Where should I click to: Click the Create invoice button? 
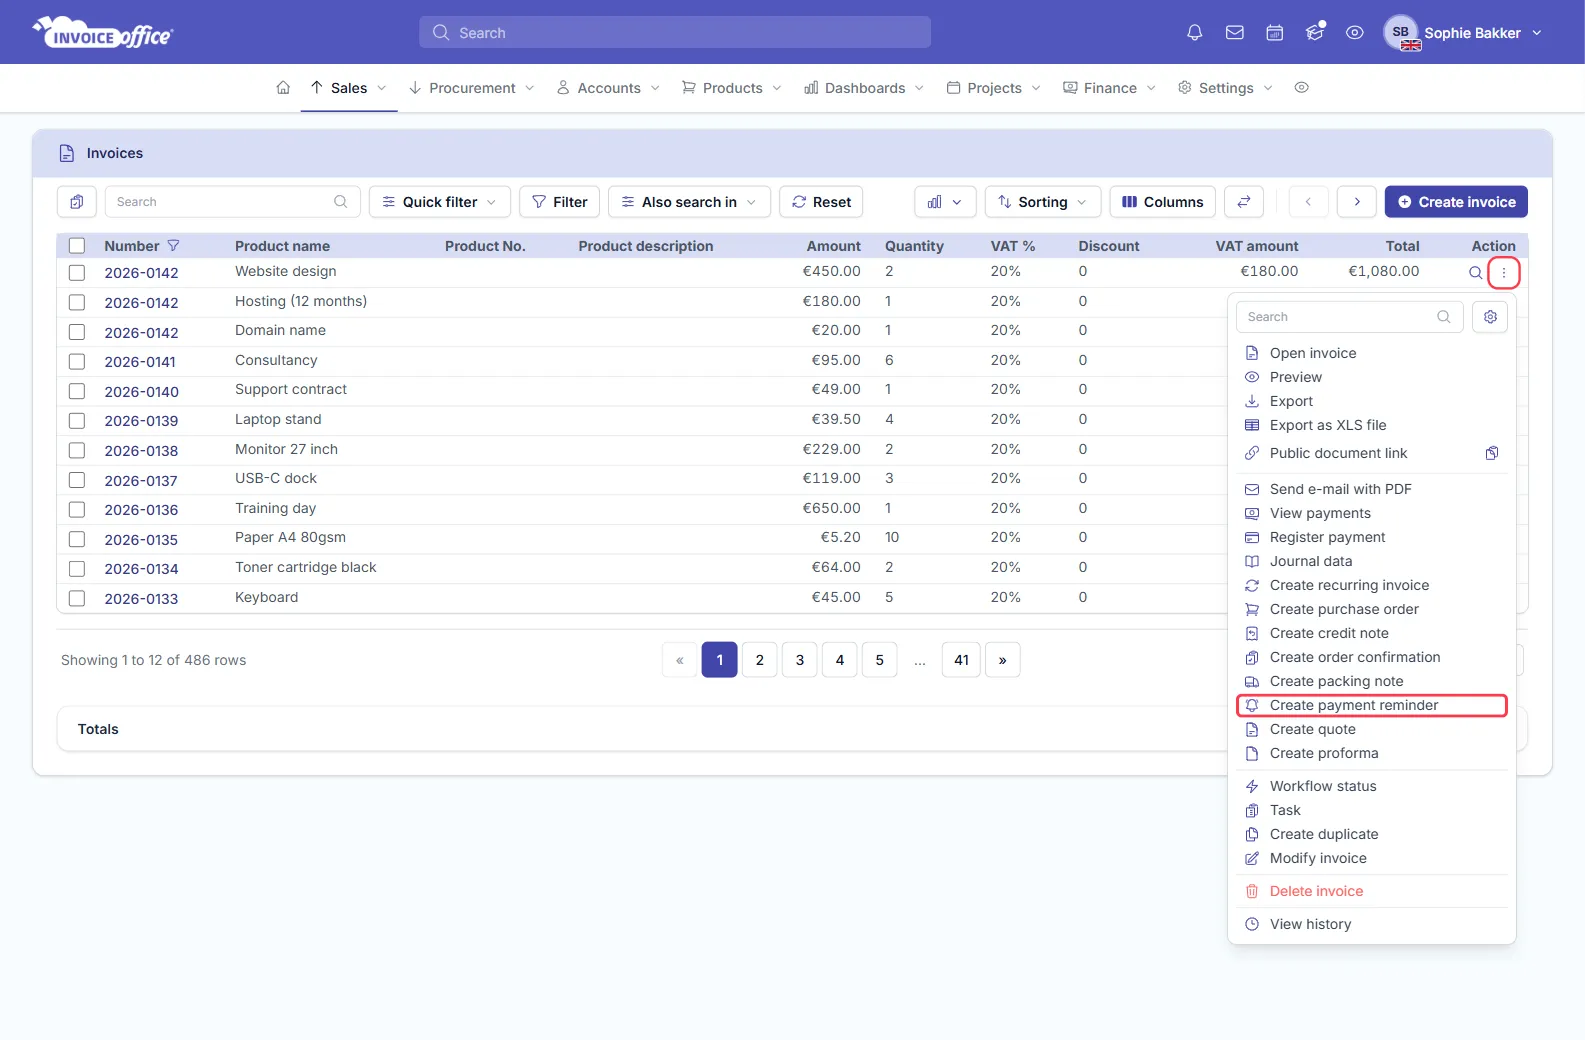click(x=1456, y=202)
